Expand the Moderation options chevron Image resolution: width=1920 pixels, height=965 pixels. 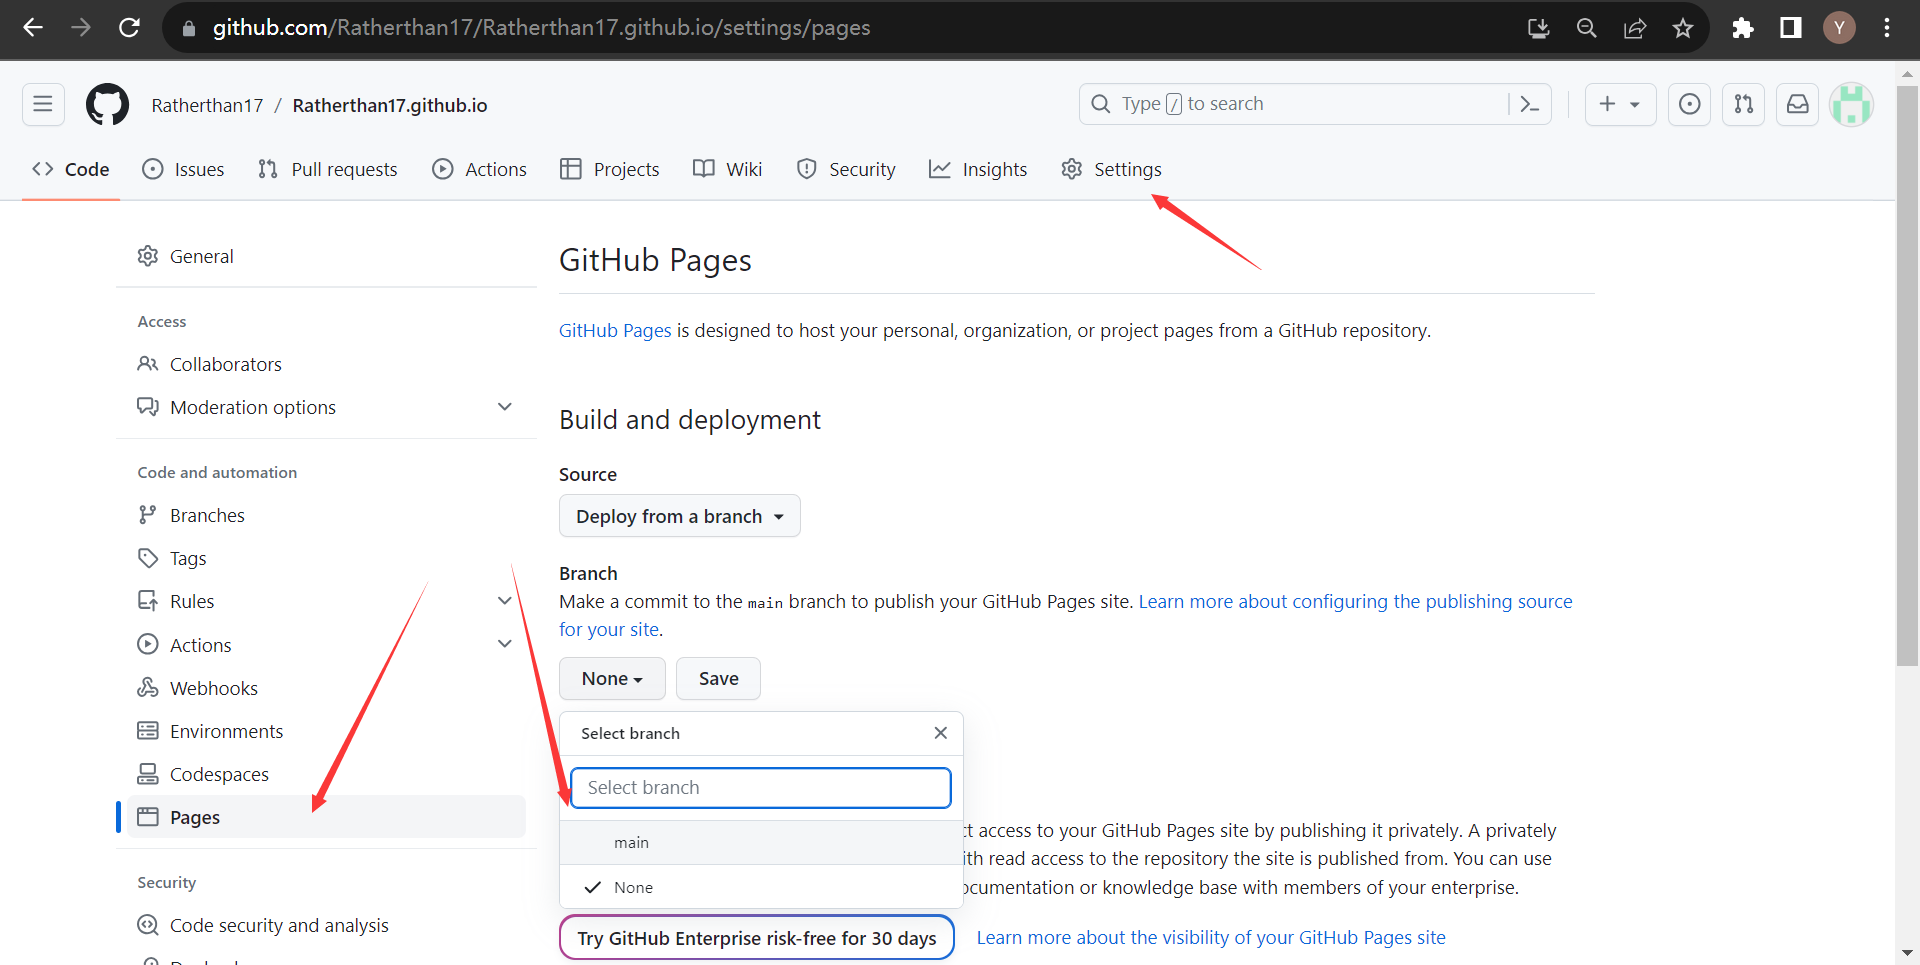pos(505,407)
